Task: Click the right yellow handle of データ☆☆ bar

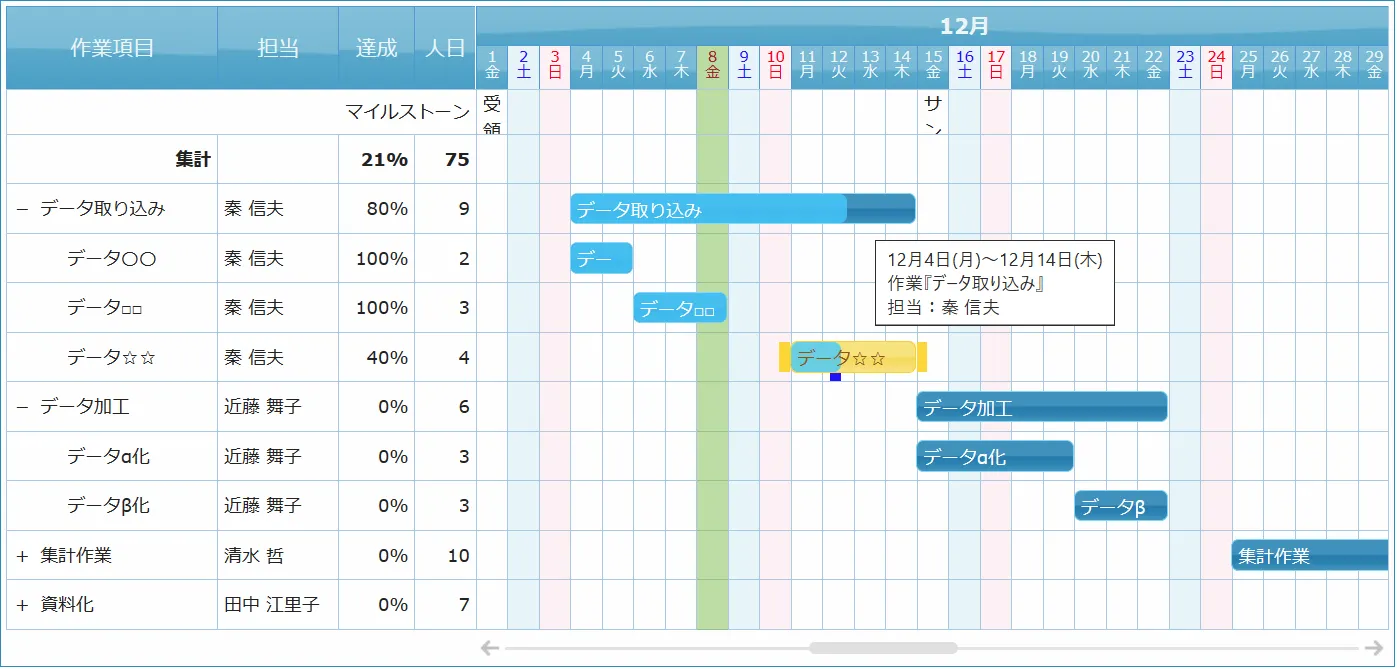Action: (x=922, y=357)
